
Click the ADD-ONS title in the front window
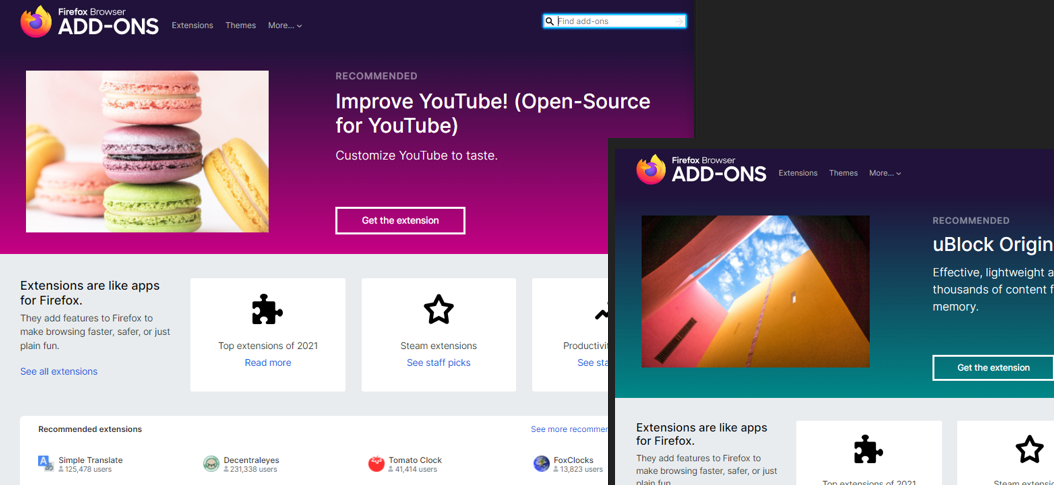(x=719, y=174)
